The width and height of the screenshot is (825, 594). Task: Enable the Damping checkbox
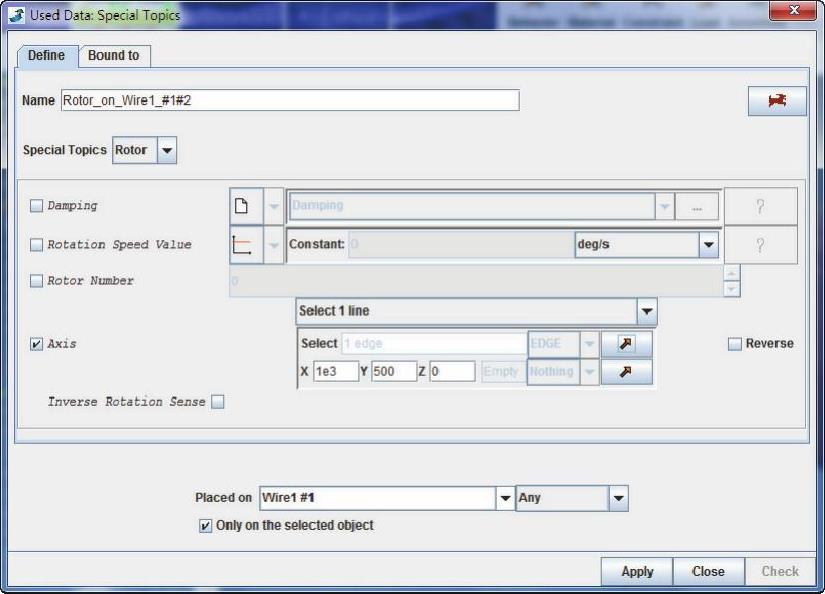37,206
